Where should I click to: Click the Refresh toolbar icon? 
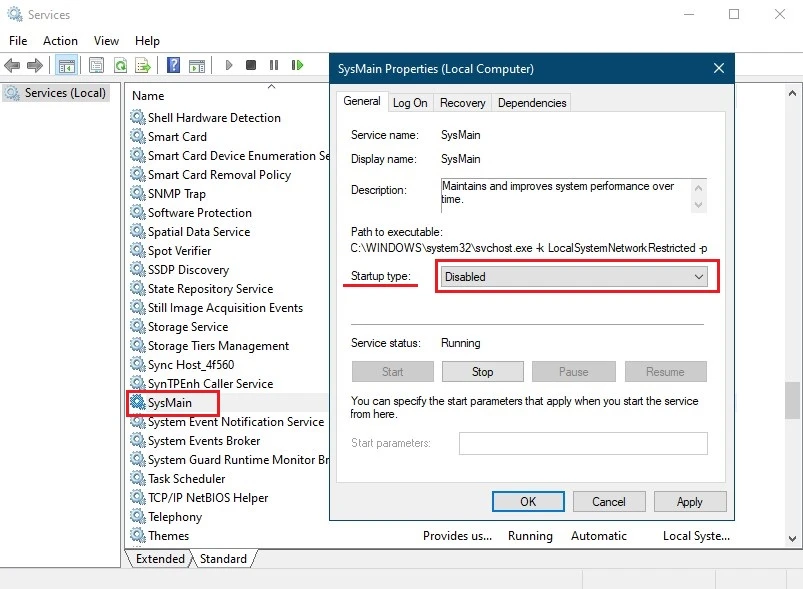tap(120, 65)
